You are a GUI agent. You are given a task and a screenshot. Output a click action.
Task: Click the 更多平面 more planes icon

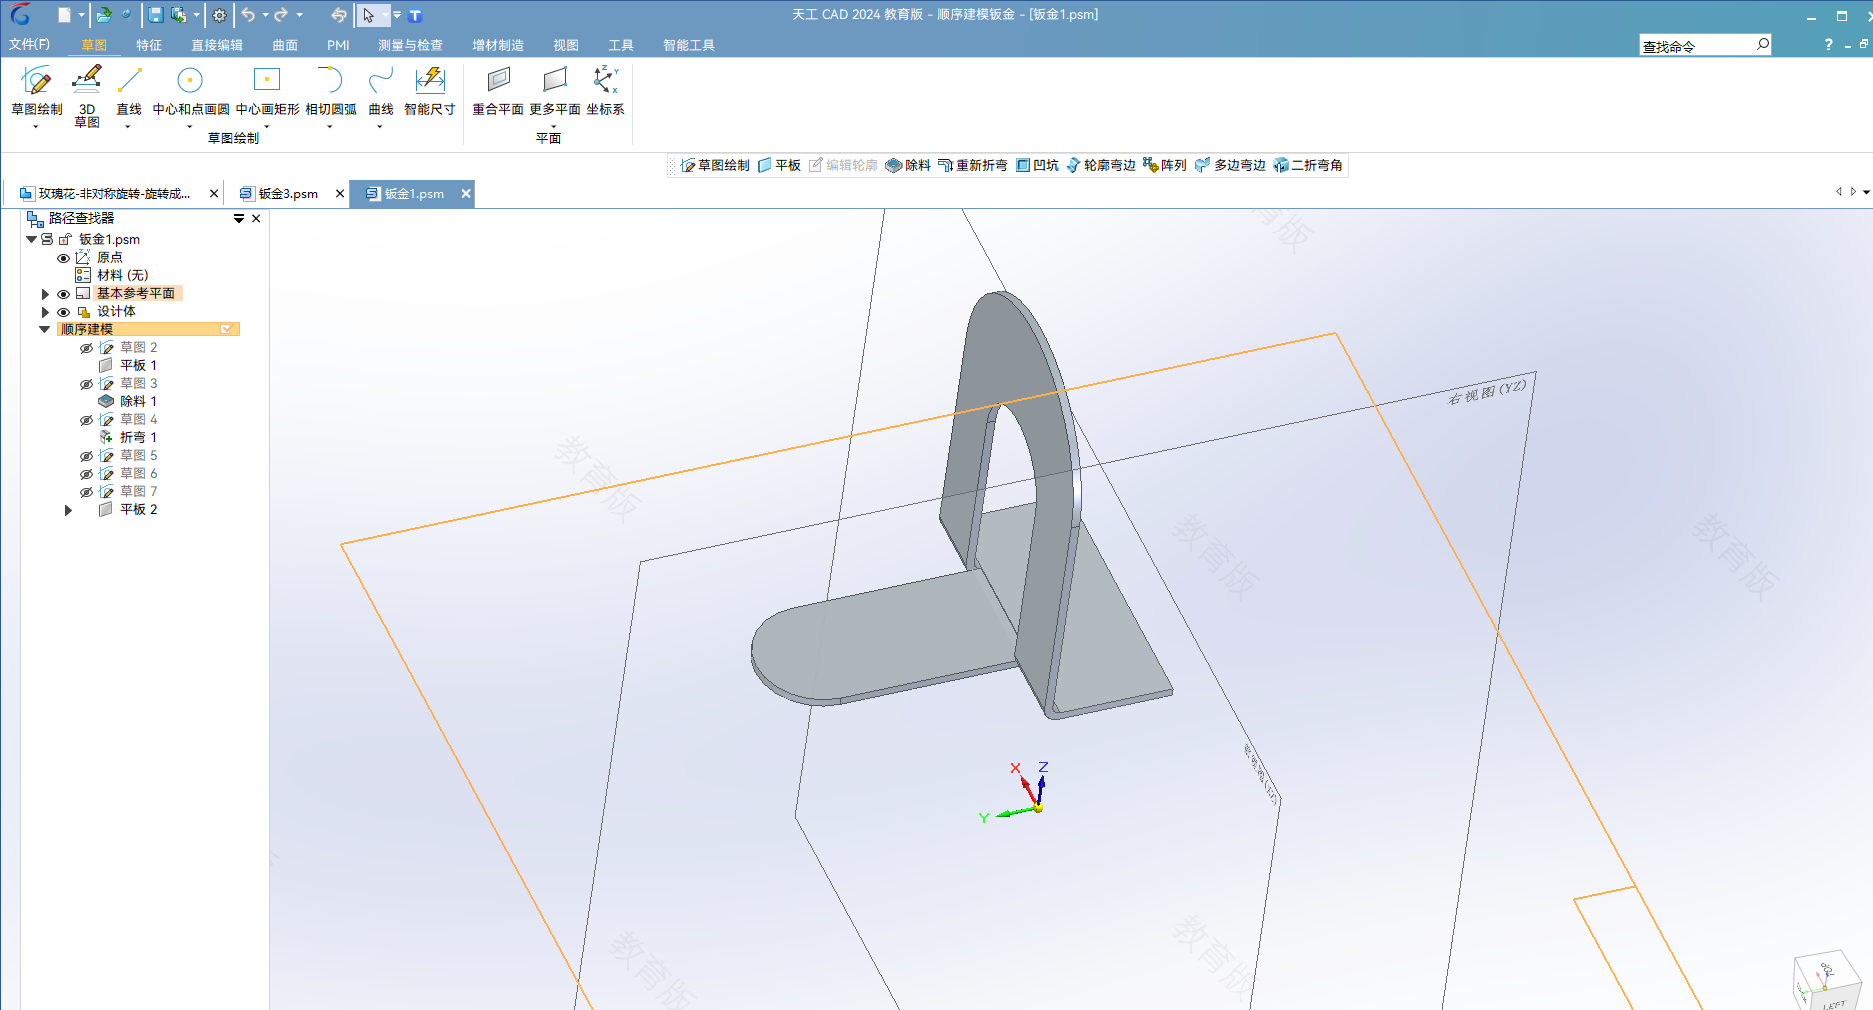click(555, 80)
